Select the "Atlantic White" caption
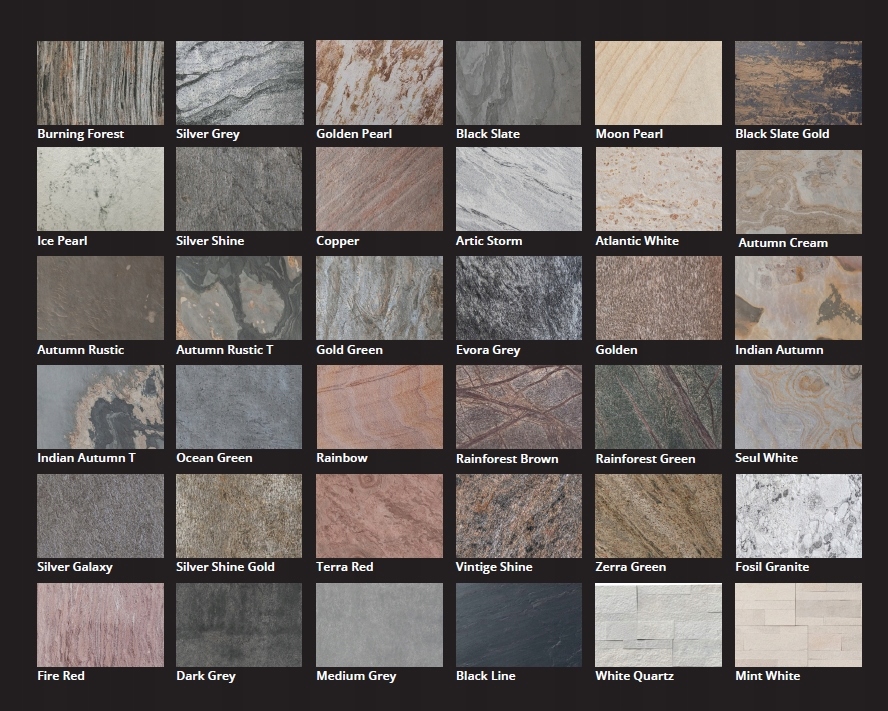This screenshot has height=711, width=888. pos(637,241)
